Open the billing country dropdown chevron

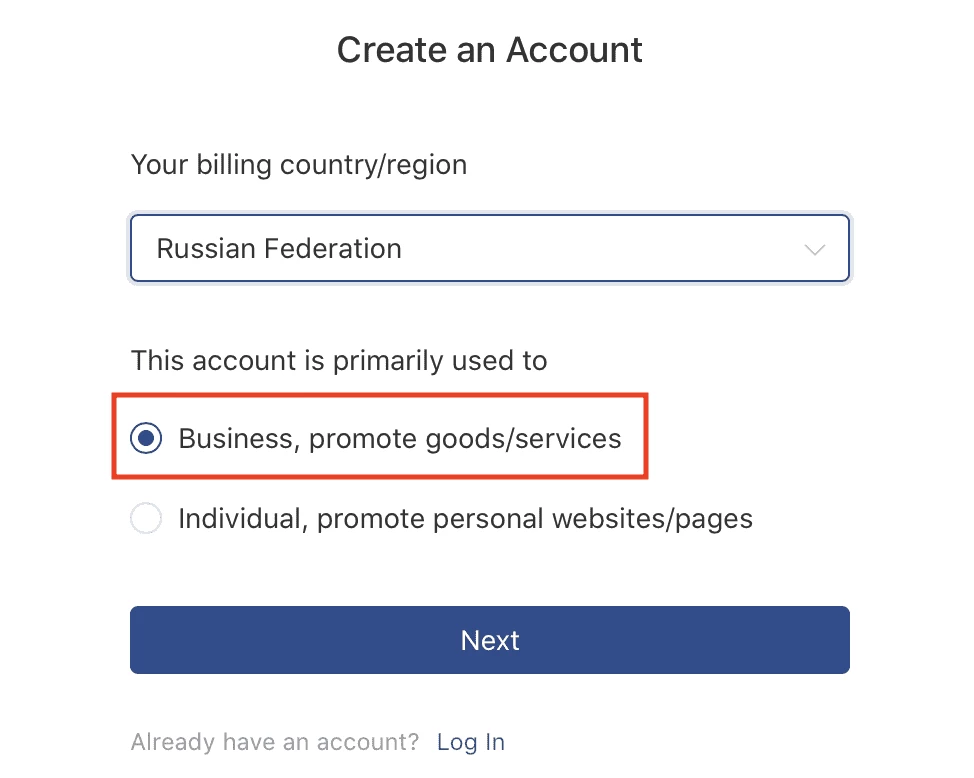[x=814, y=250]
